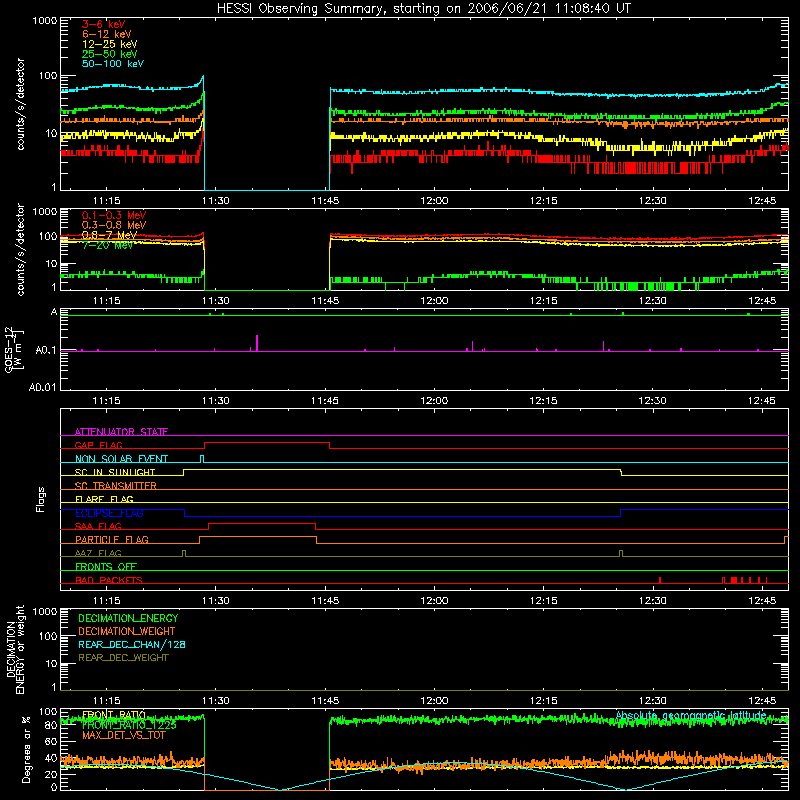The width and height of the screenshot is (800, 800).
Task: Click the SC_TRANSMITTER flag label
Action: pyautogui.click(x=115, y=485)
